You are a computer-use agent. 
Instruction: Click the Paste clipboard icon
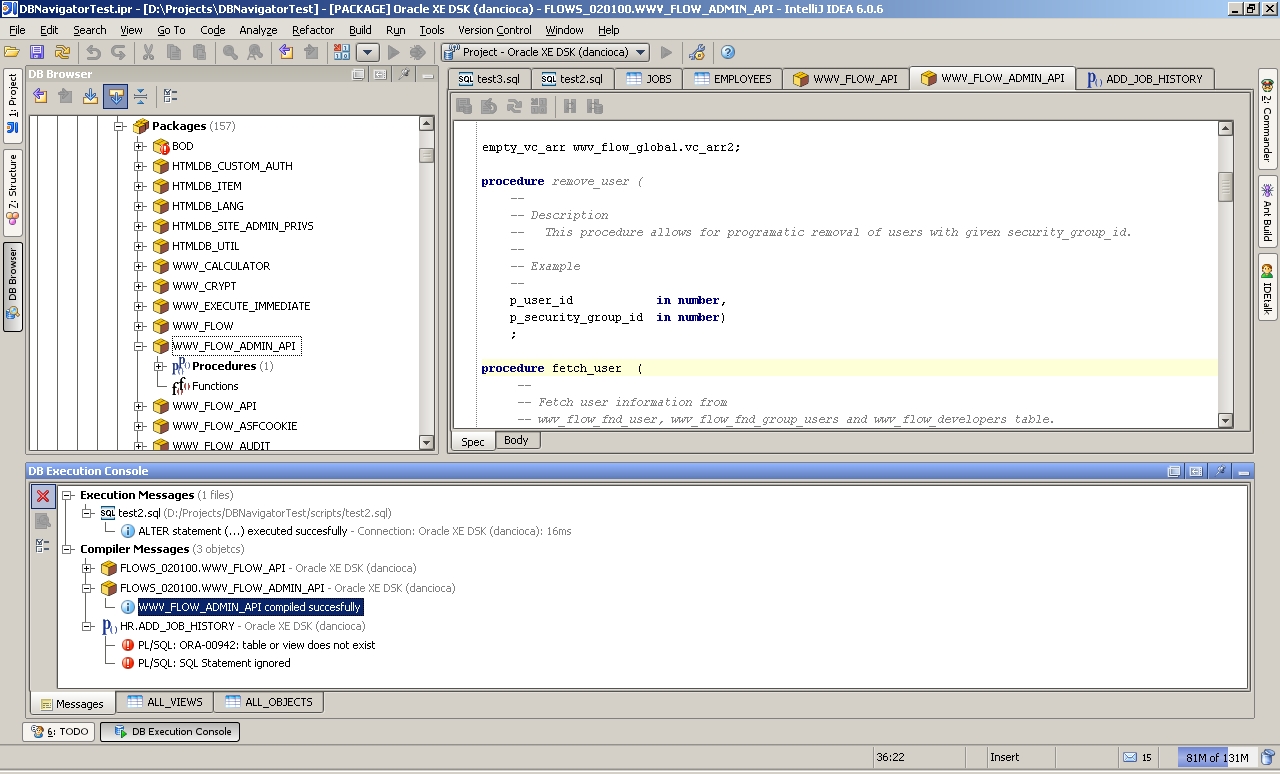click(x=199, y=52)
